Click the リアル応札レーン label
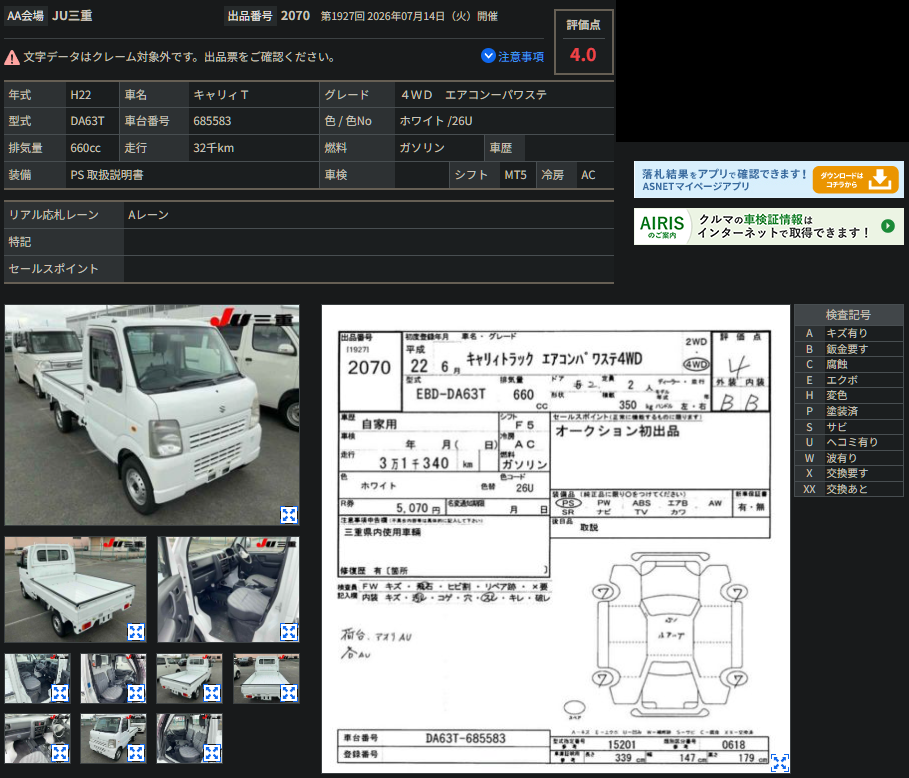The height and width of the screenshot is (778, 909). point(53,215)
